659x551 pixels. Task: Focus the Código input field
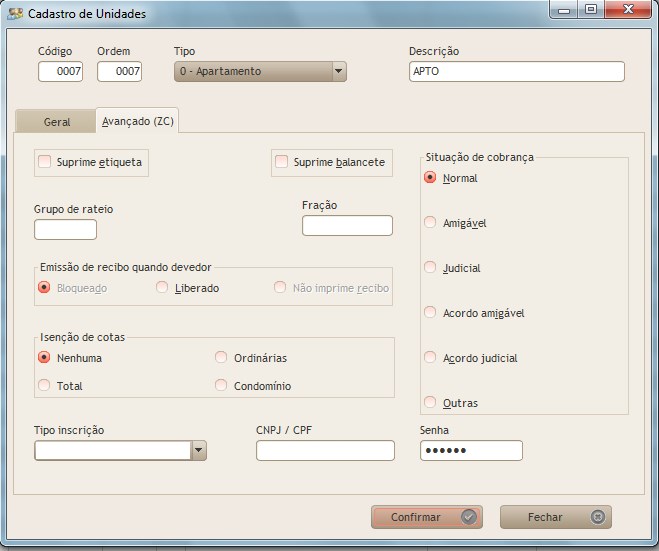point(60,71)
